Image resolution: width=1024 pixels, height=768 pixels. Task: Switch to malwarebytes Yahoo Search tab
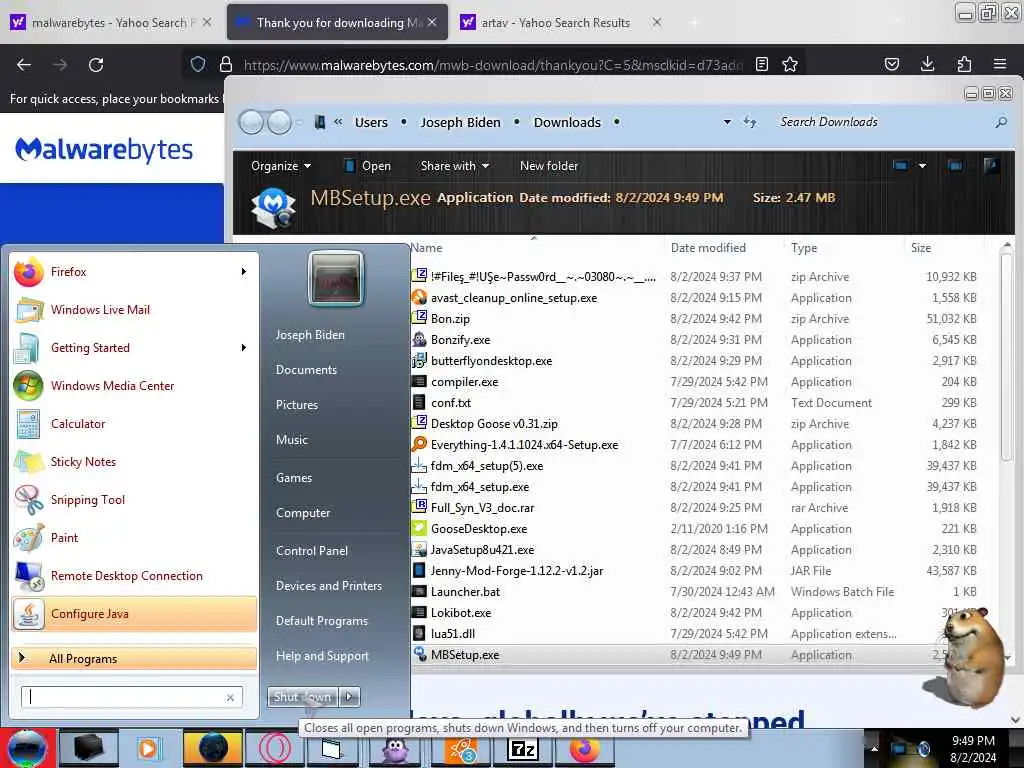112,23
